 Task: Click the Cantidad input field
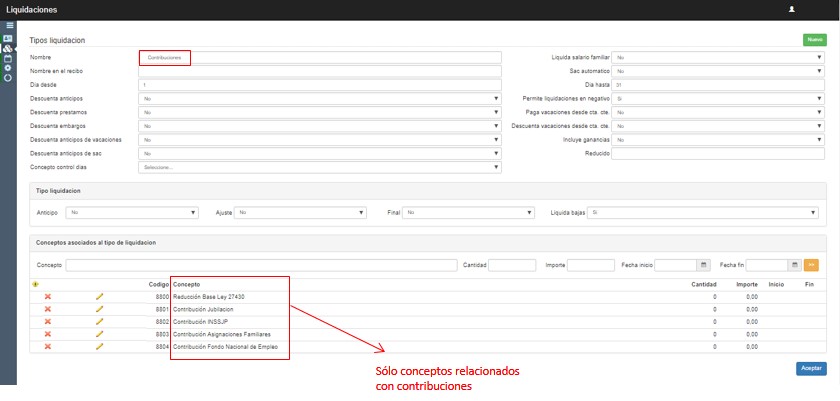[512, 265]
